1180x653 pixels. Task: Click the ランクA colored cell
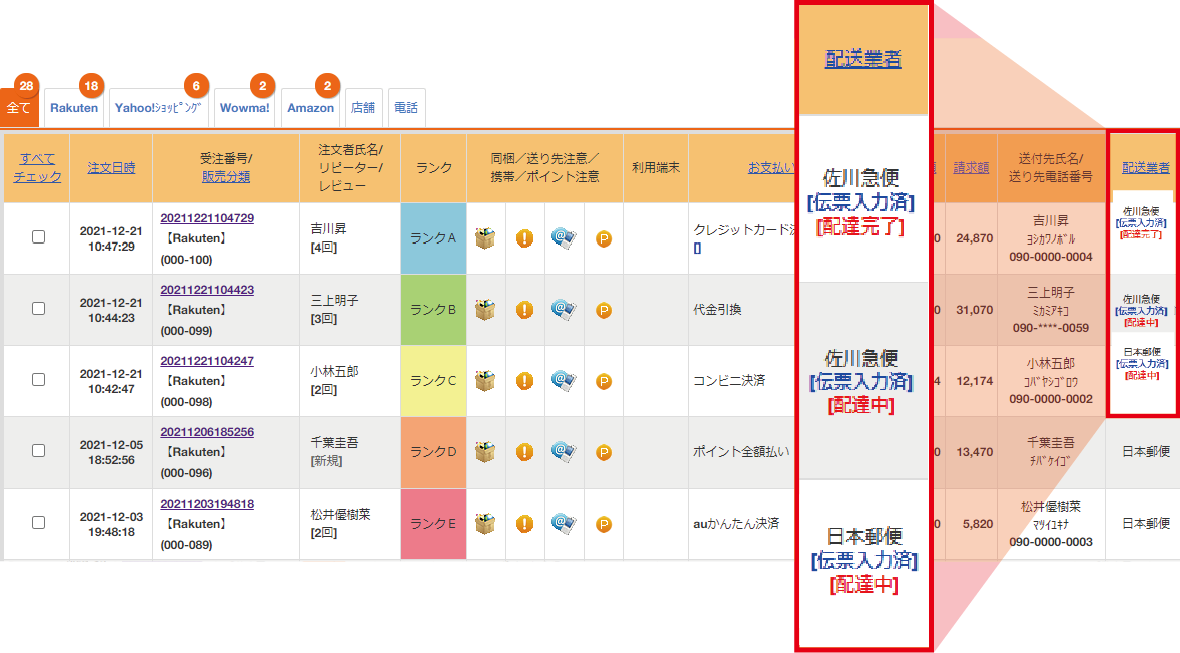pyautogui.click(x=433, y=238)
